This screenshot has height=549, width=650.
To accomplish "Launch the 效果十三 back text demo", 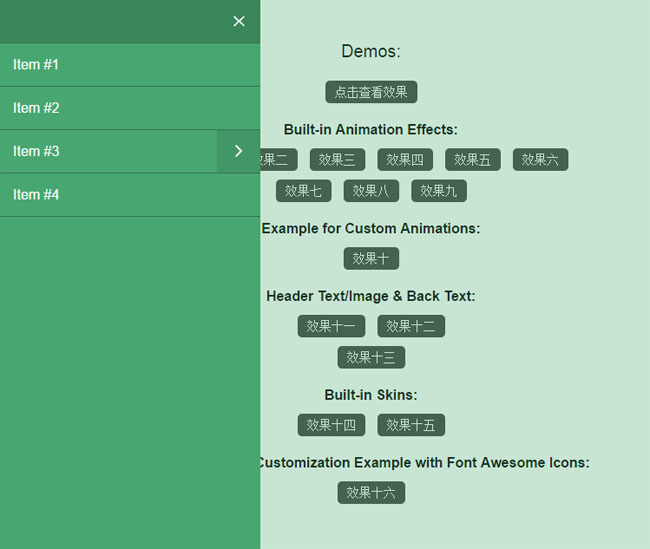I will [x=371, y=358].
